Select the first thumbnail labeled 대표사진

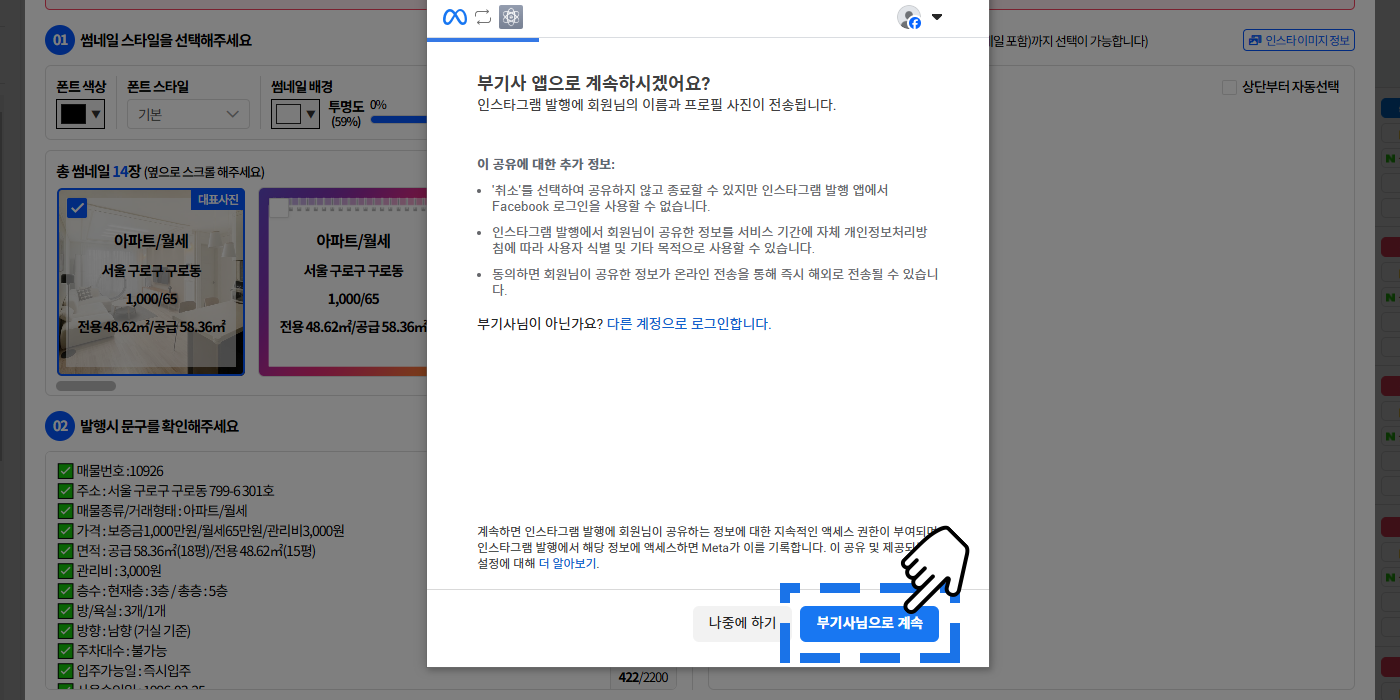[x=151, y=282]
